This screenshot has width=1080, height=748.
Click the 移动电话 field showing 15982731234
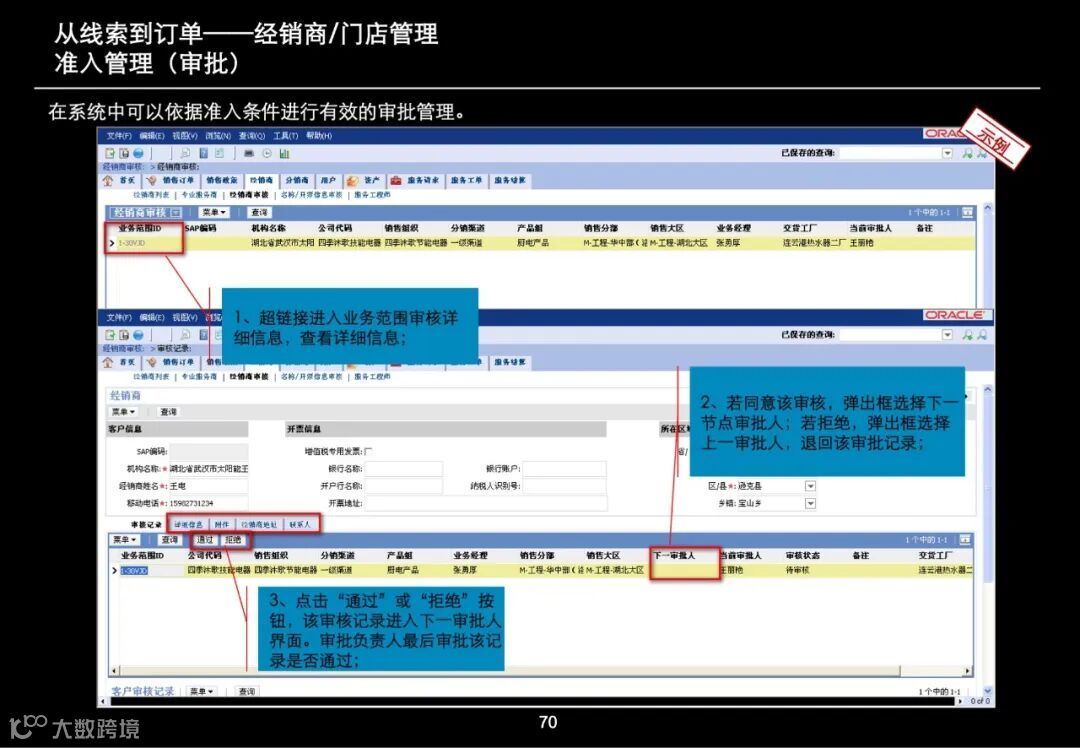coord(208,503)
